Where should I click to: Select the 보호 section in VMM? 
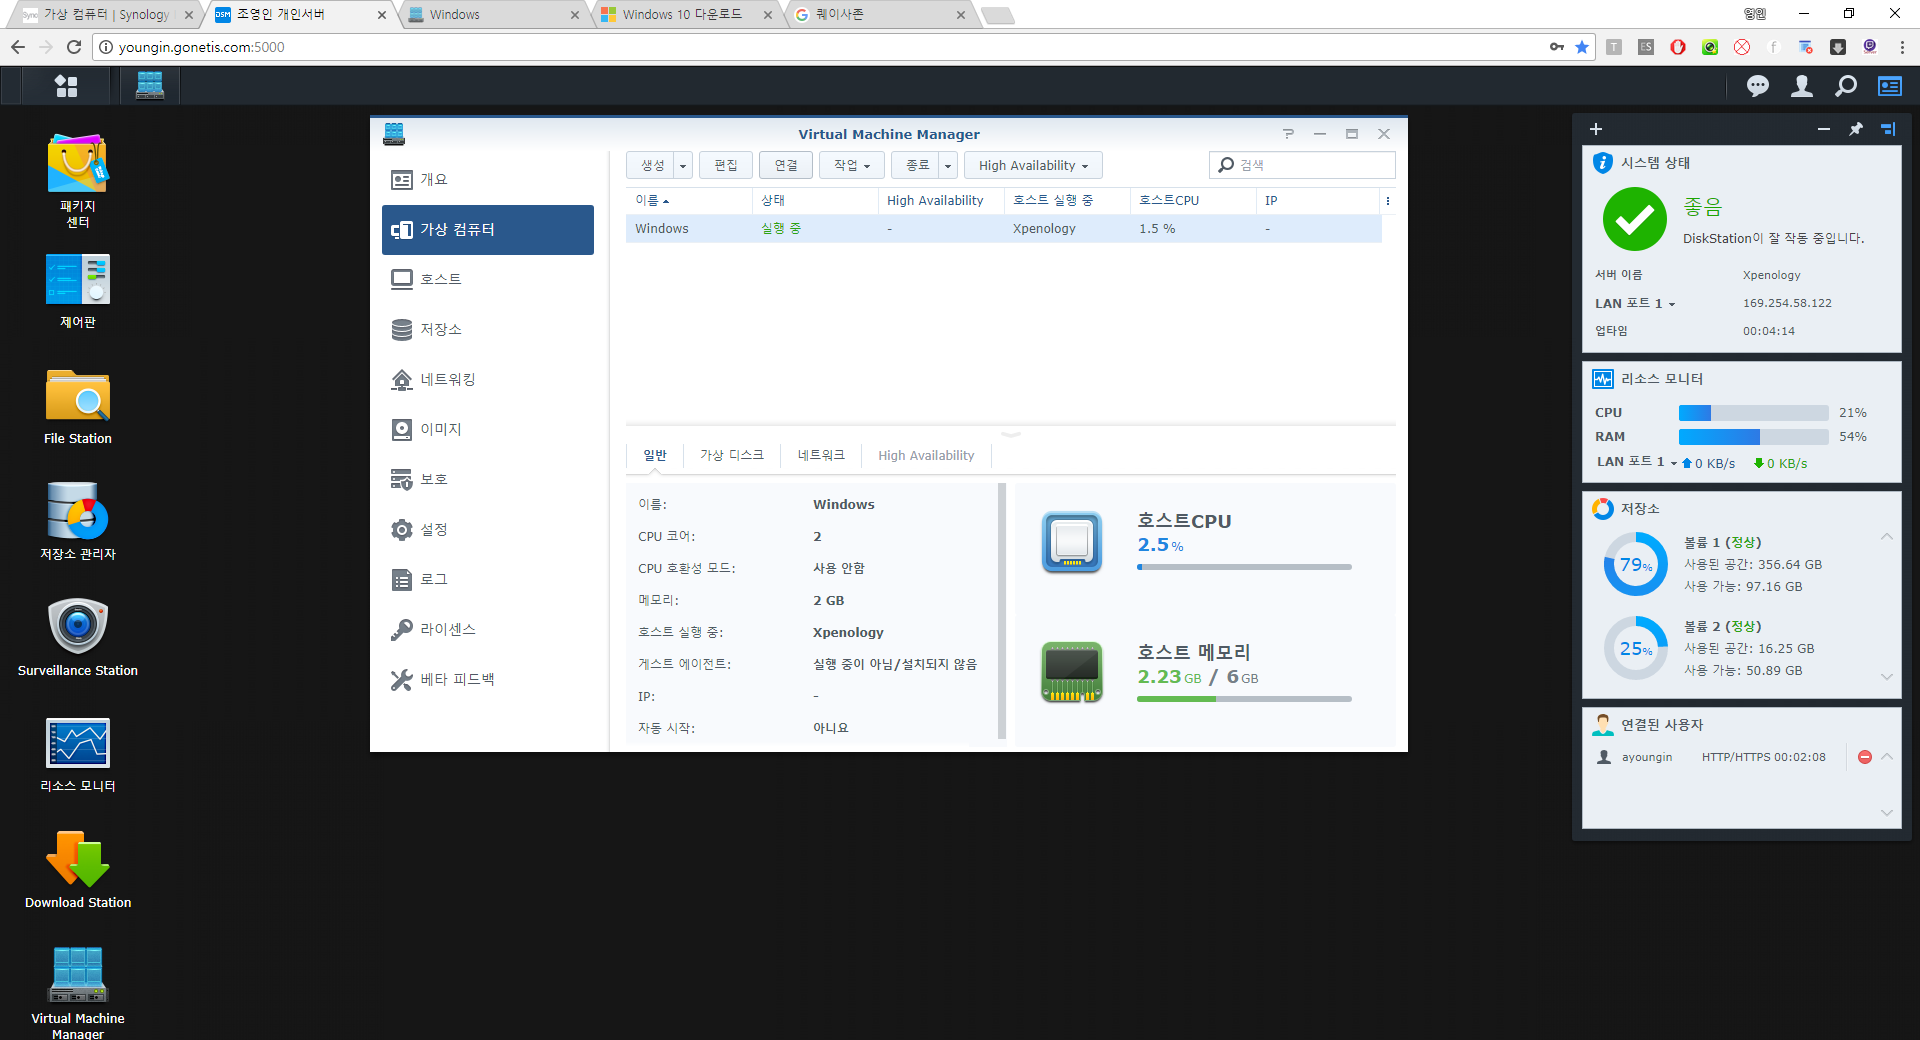click(x=436, y=479)
